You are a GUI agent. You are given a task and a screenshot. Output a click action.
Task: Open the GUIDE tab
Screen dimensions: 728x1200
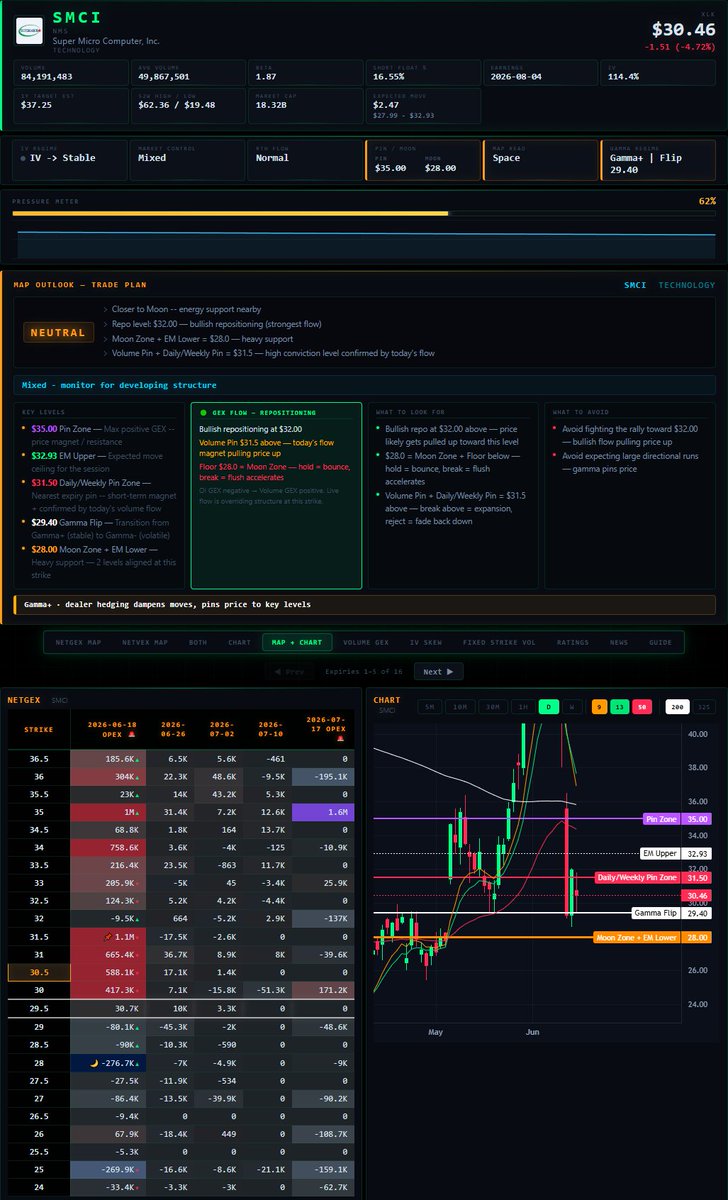(x=660, y=642)
